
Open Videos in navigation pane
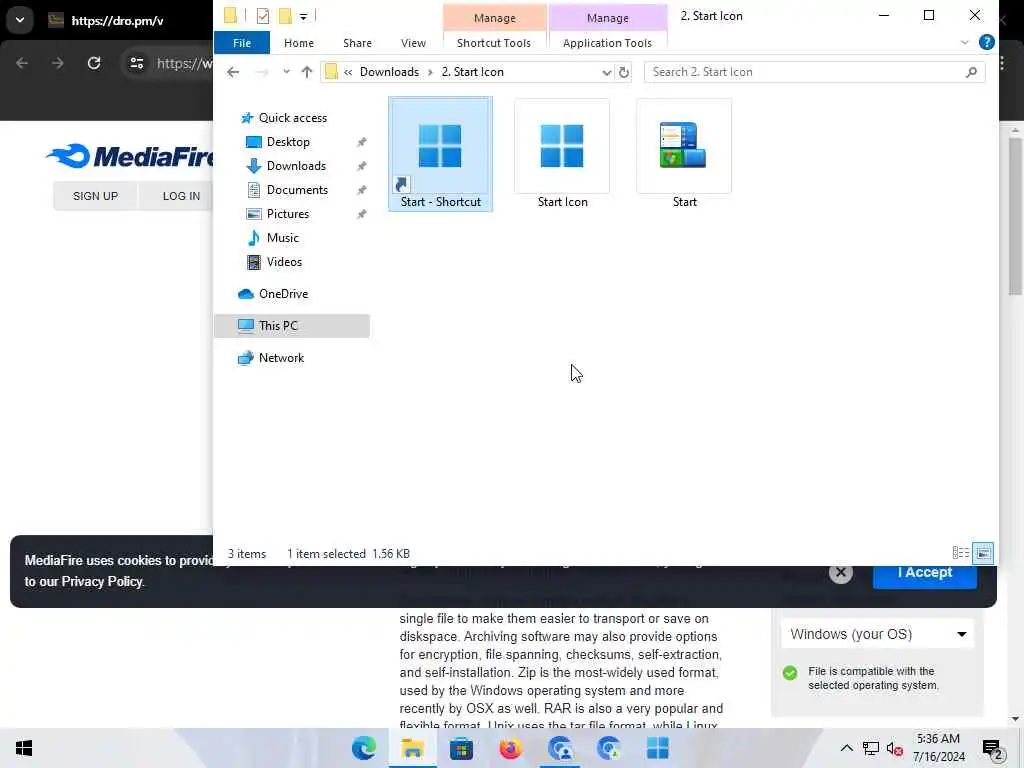coord(284,262)
